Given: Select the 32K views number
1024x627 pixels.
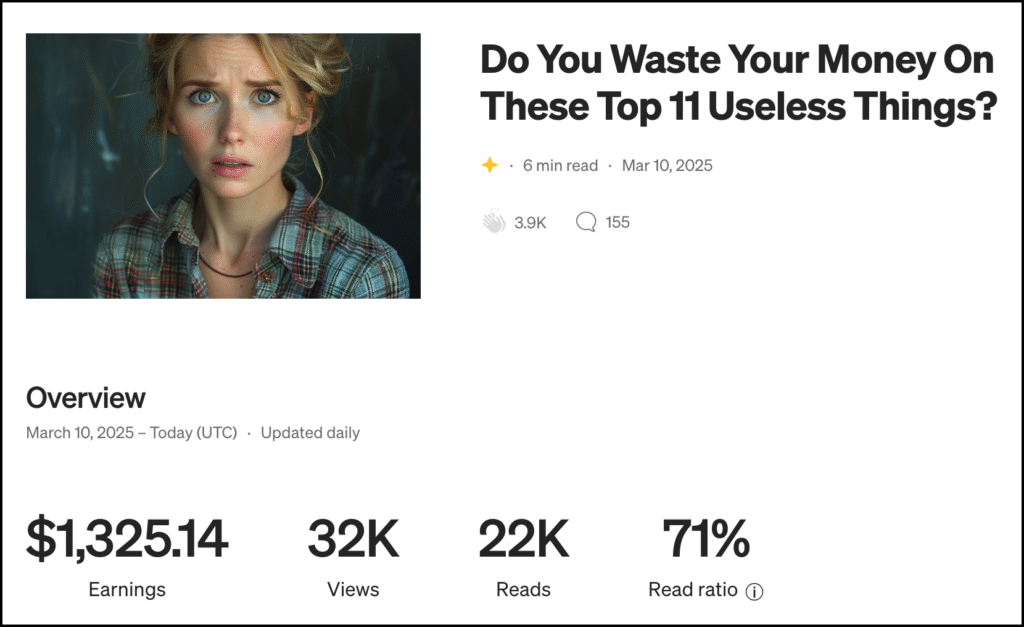Looking at the screenshot, I should click(x=353, y=540).
